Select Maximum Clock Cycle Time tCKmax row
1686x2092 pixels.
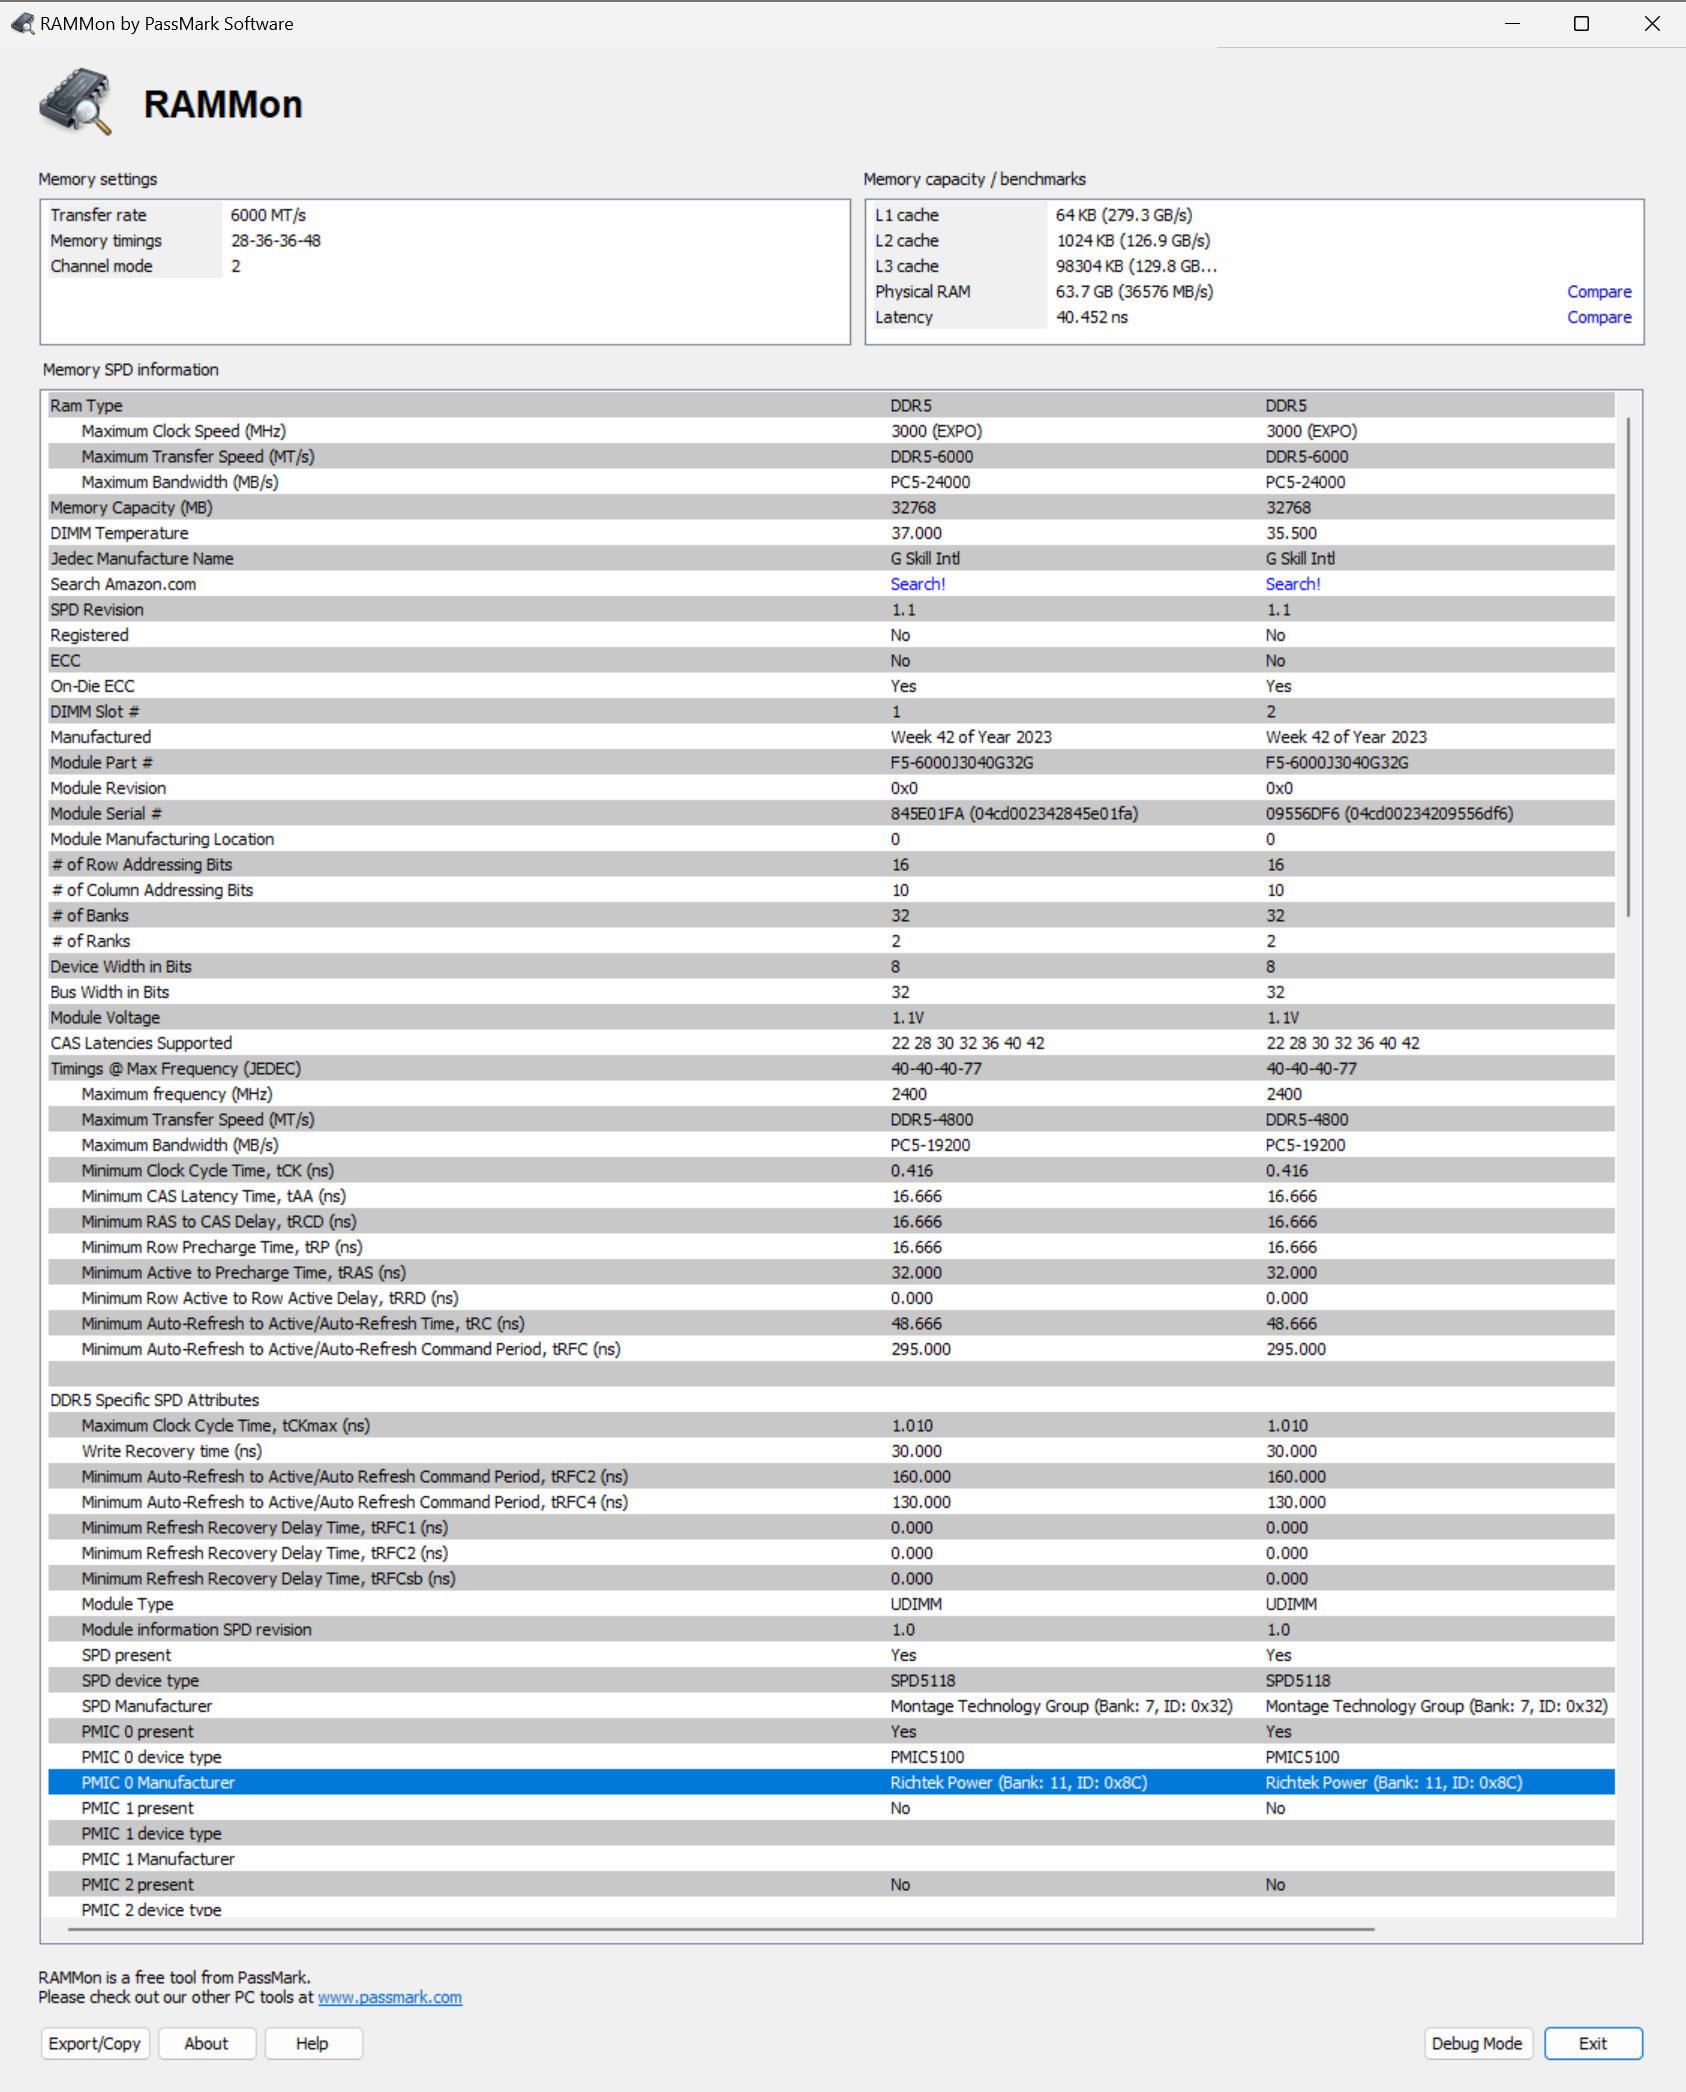(831, 1425)
